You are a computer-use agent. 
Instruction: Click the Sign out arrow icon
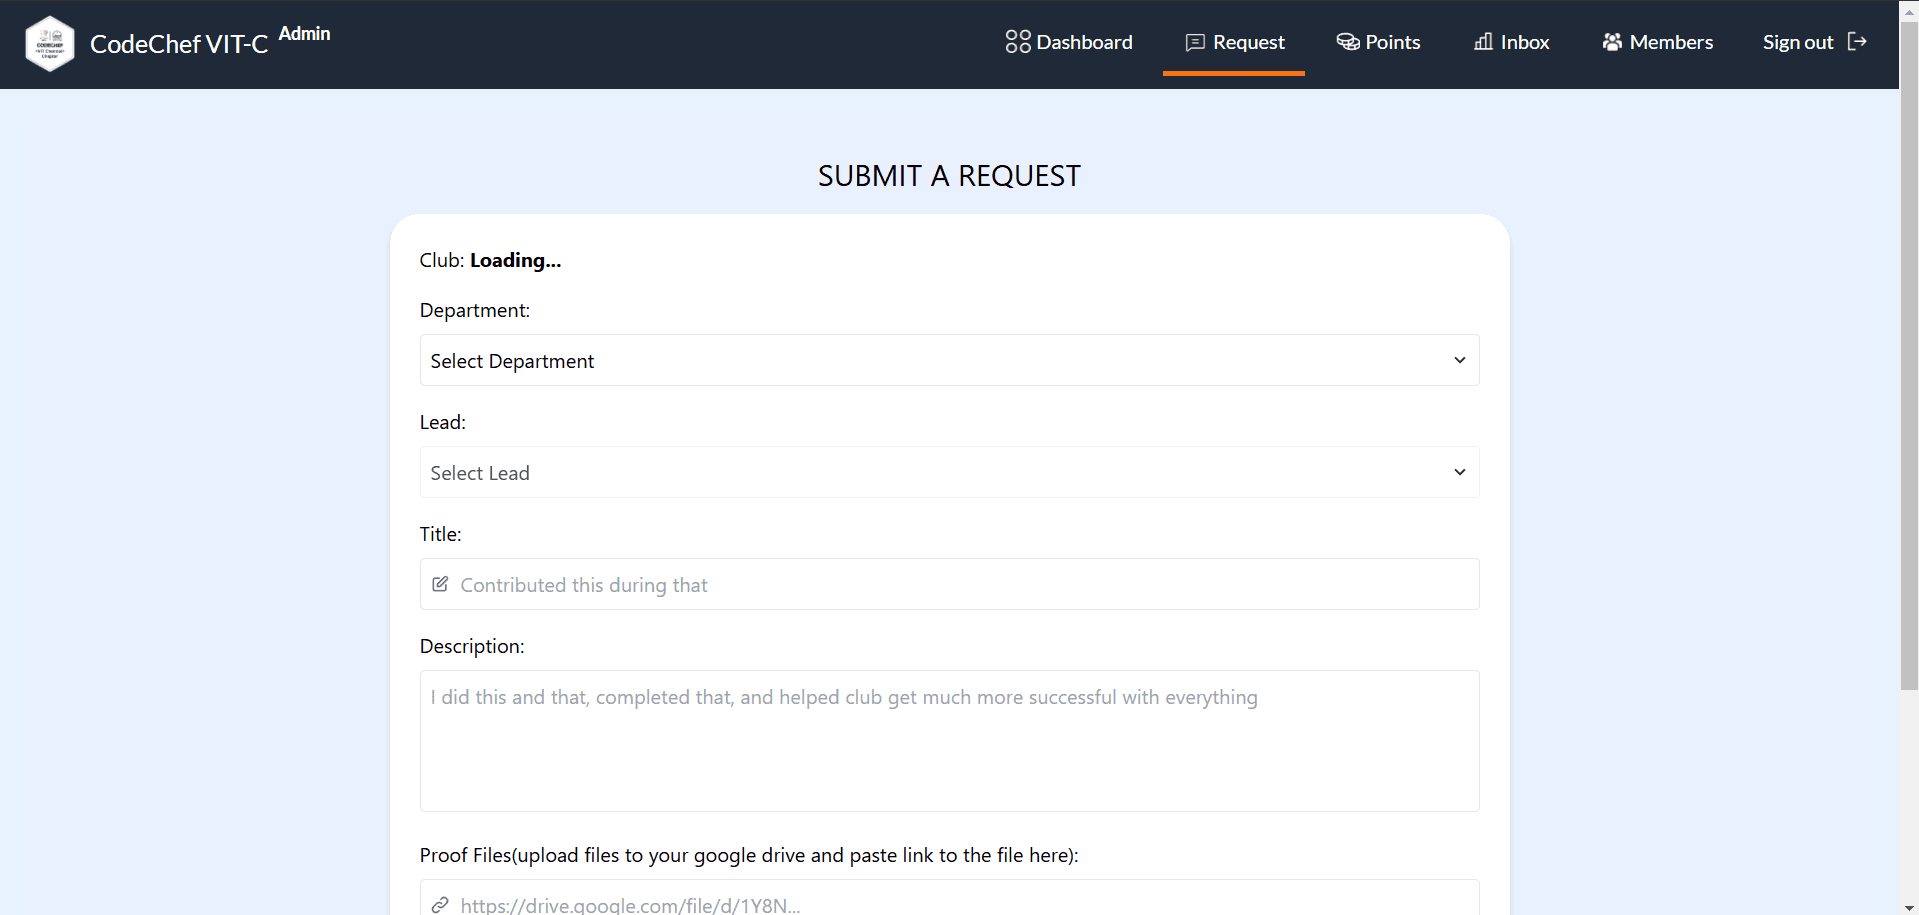point(1857,42)
